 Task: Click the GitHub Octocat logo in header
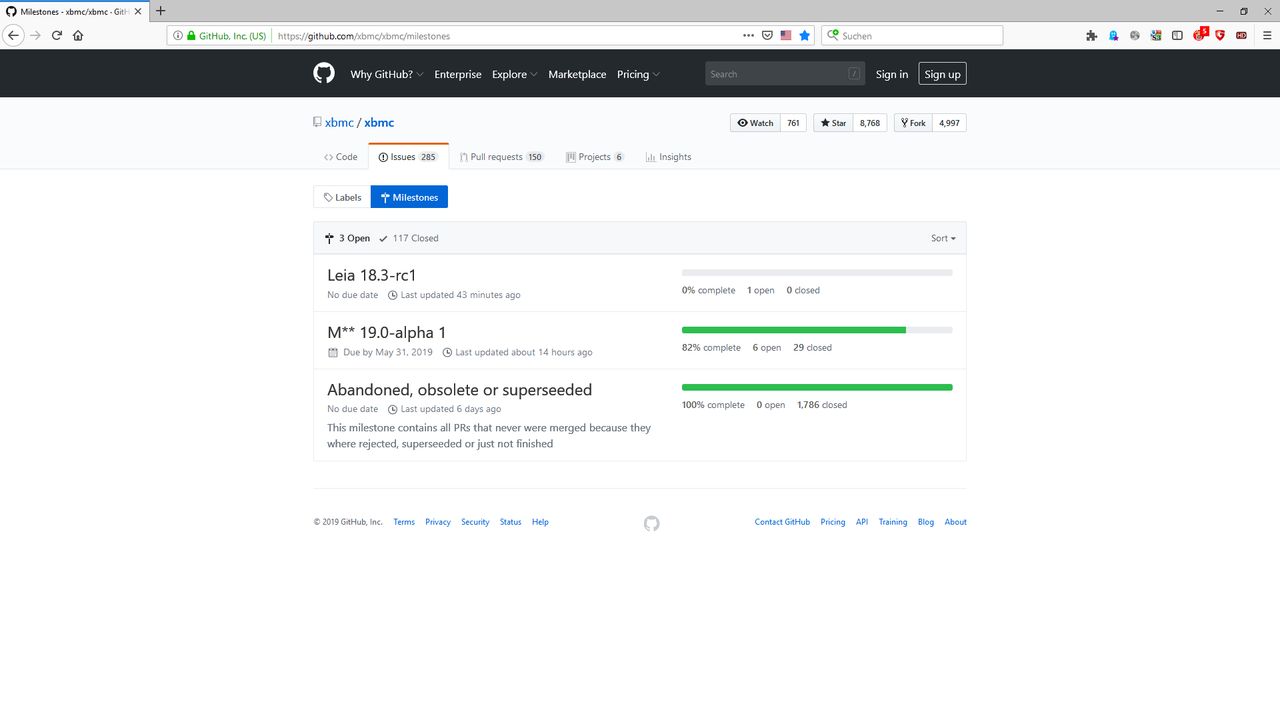(323, 73)
